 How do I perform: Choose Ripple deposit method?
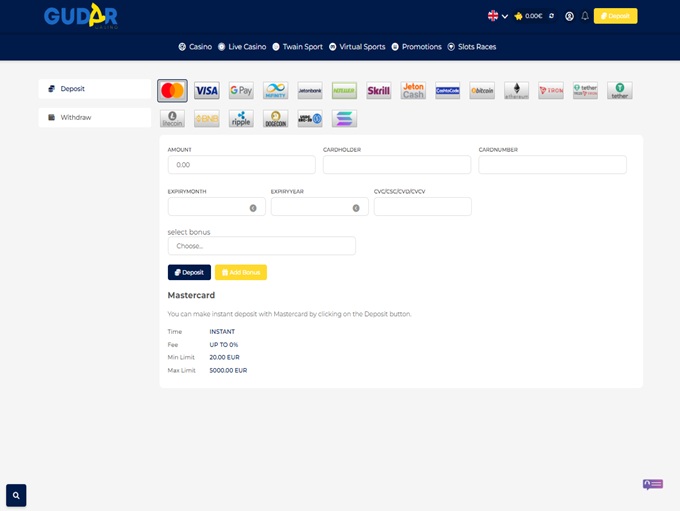(x=241, y=119)
